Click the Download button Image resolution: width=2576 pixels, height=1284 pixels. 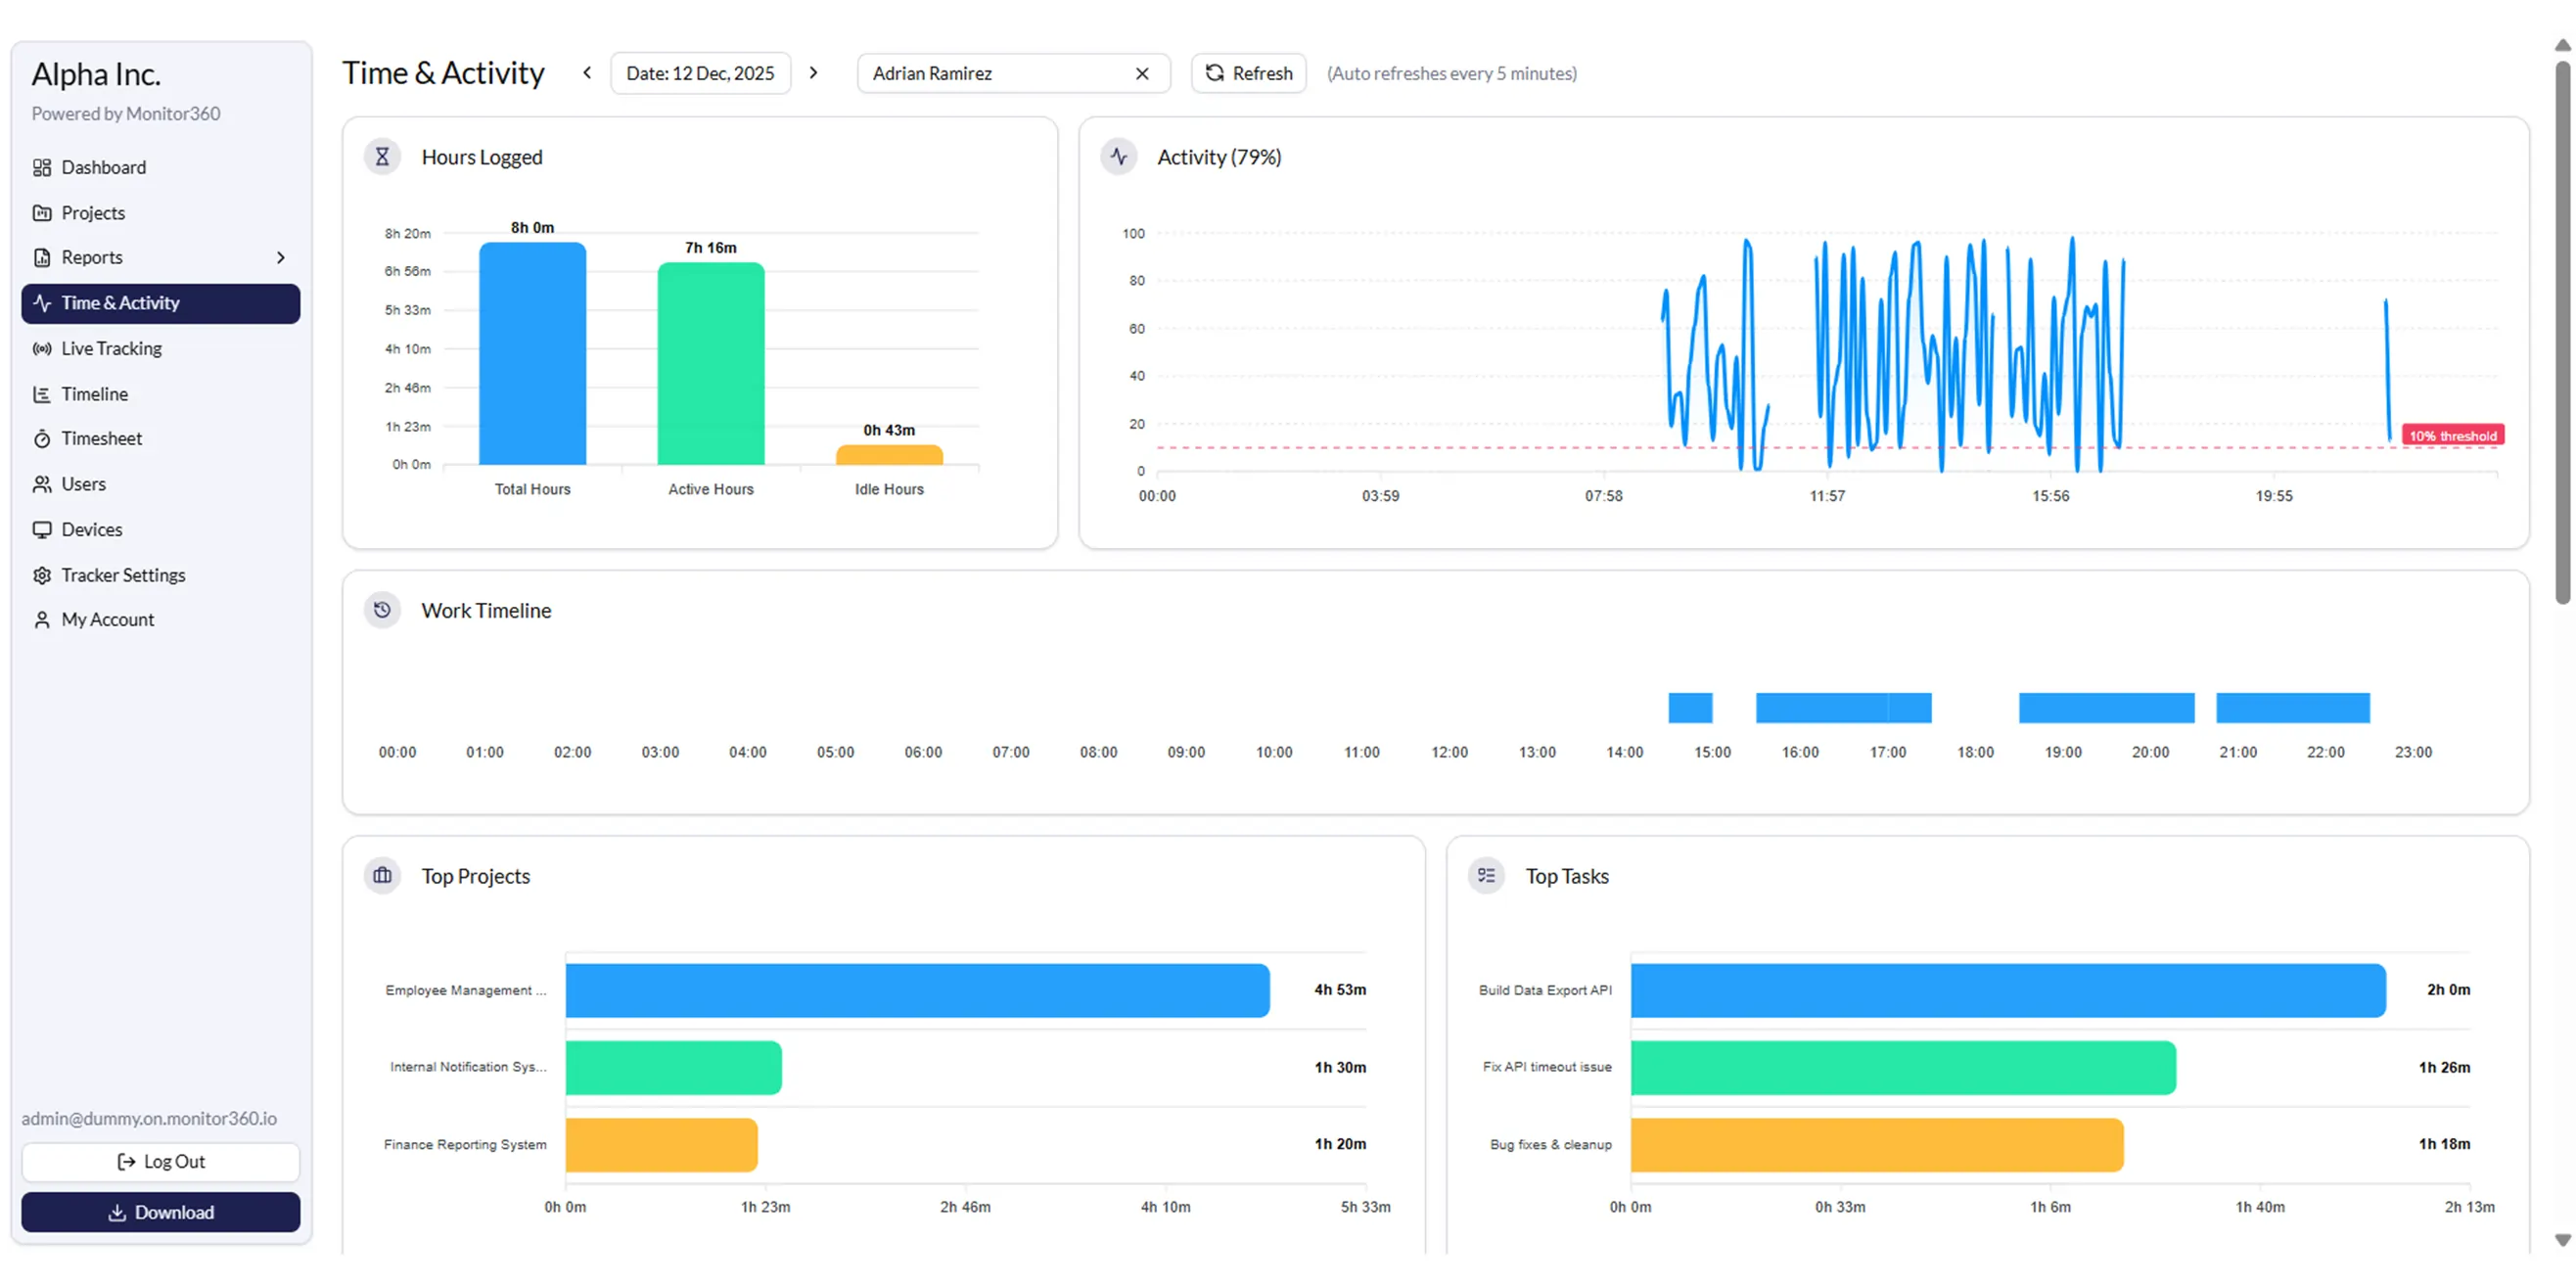tap(160, 1212)
